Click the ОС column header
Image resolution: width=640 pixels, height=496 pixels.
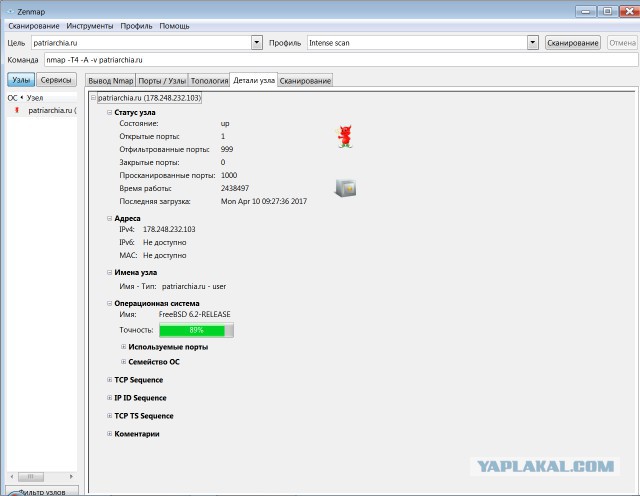pyautogui.click(x=13, y=98)
